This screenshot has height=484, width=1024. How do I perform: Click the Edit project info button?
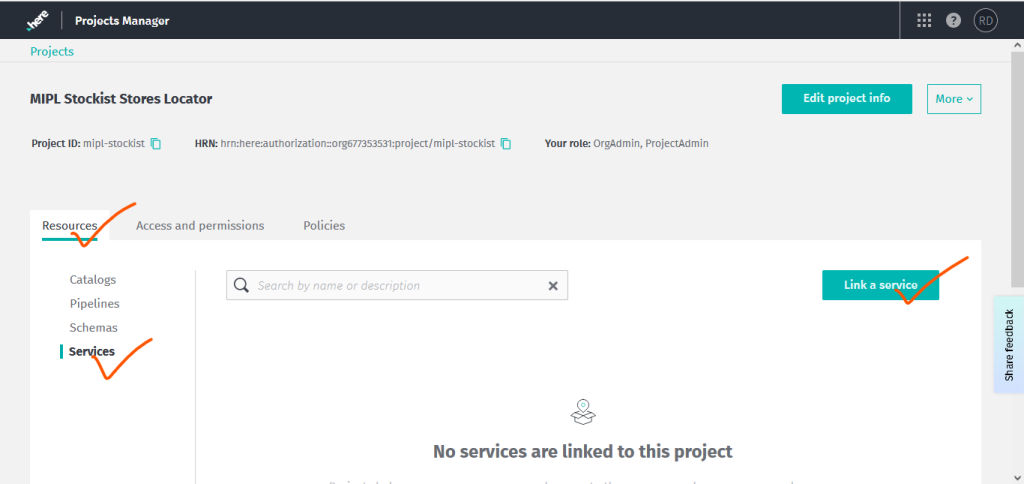coord(846,99)
